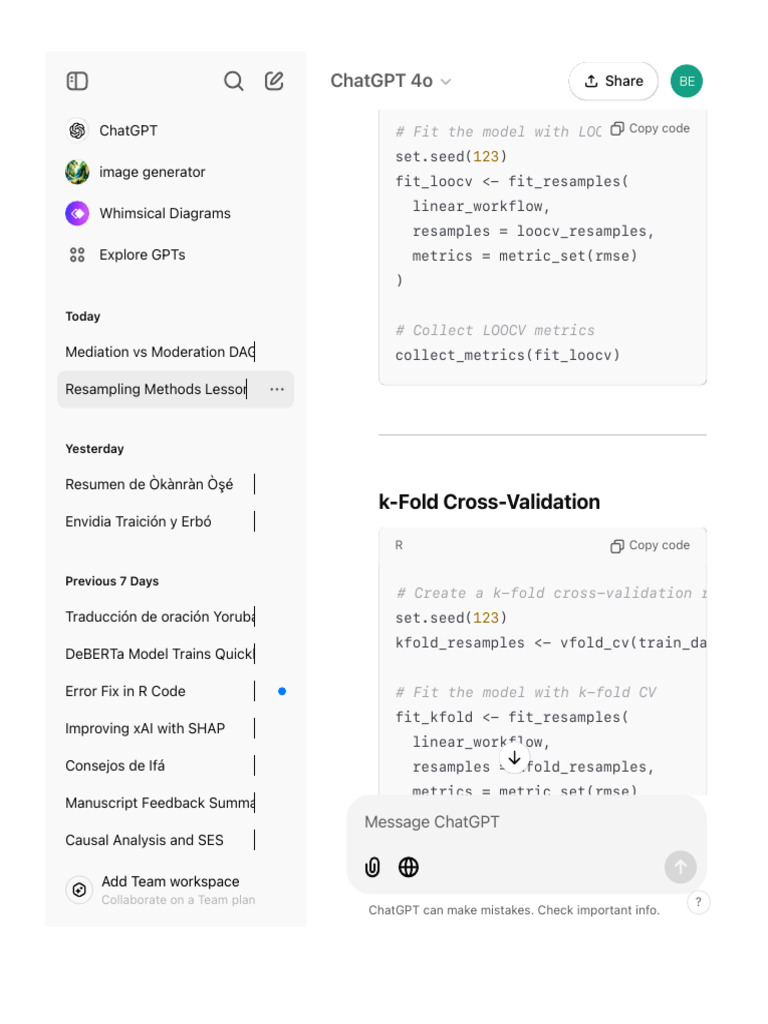Screen dimensions: 768x1024
Task: Copy code from k-Fold R block
Action: pyautogui.click(x=650, y=545)
